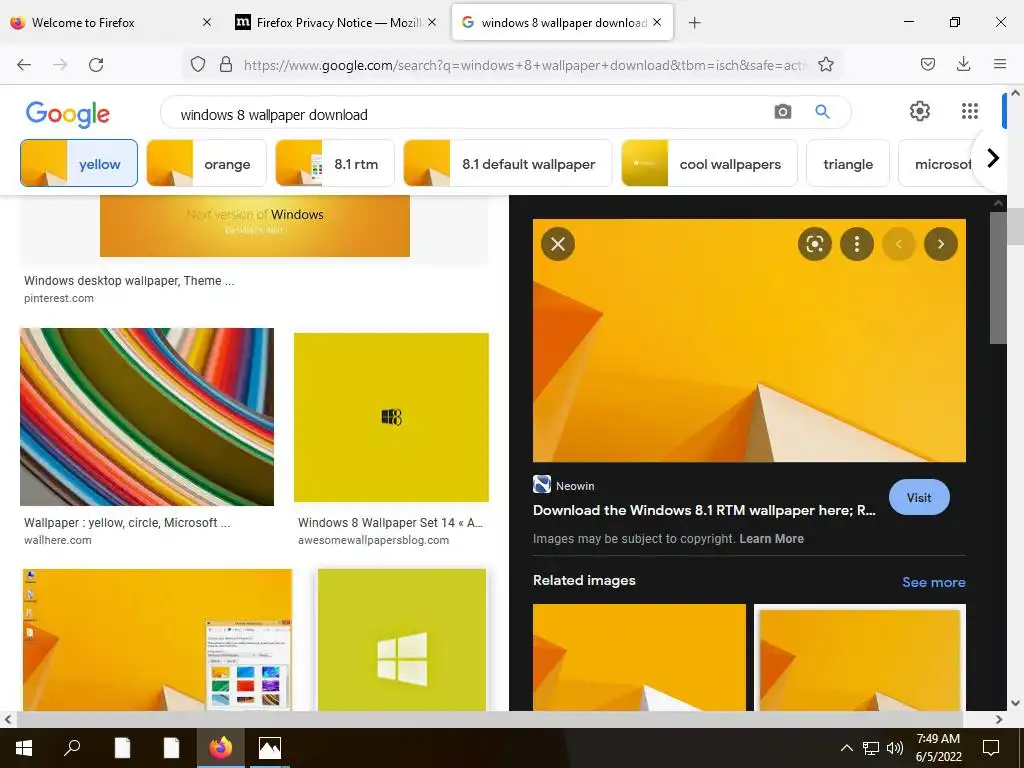This screenshot has height=768, width=1024.
Task: Show site security lock information
Action: click(226, 65)
